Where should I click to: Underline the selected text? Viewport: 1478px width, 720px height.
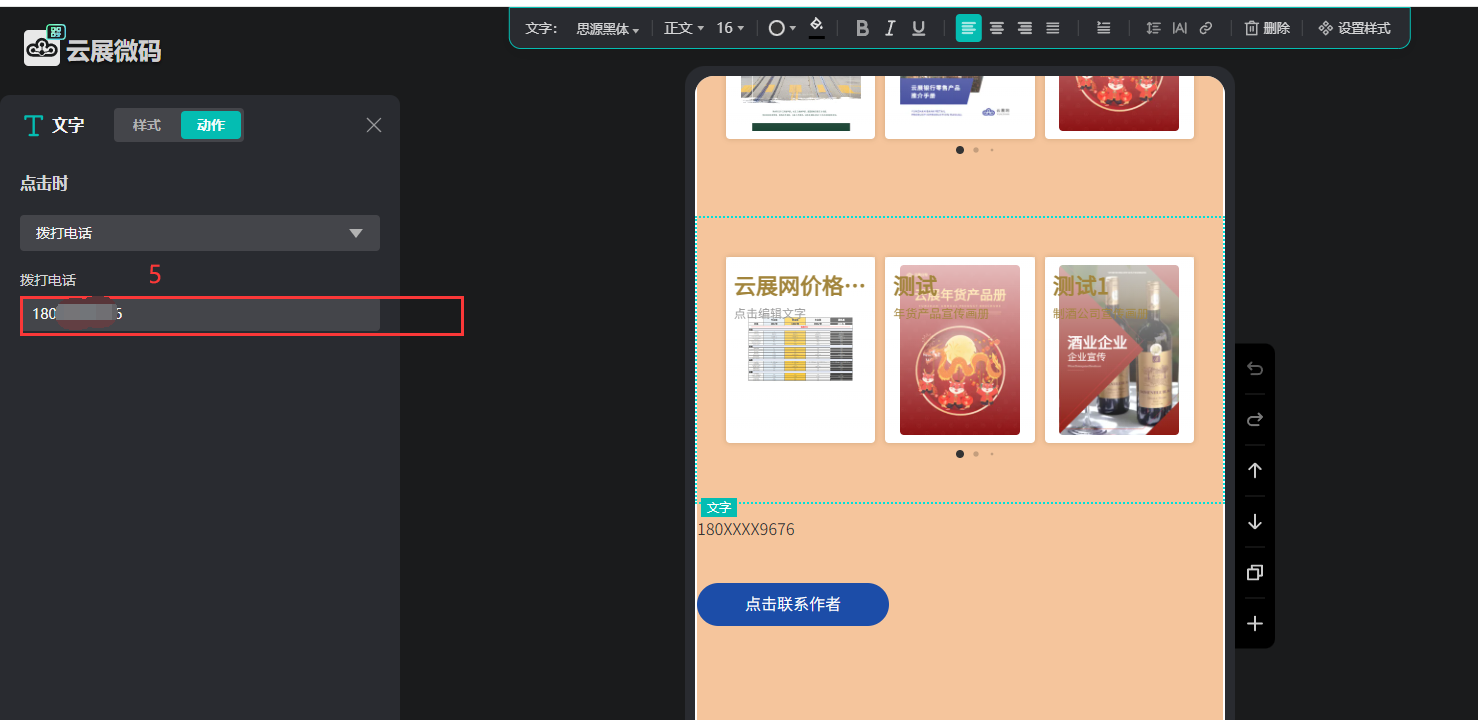918,28
